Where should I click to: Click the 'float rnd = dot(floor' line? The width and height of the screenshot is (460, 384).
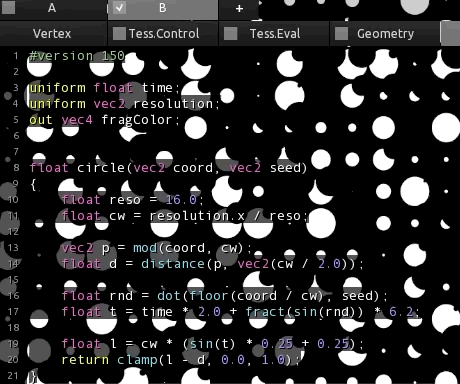(224, 296)
